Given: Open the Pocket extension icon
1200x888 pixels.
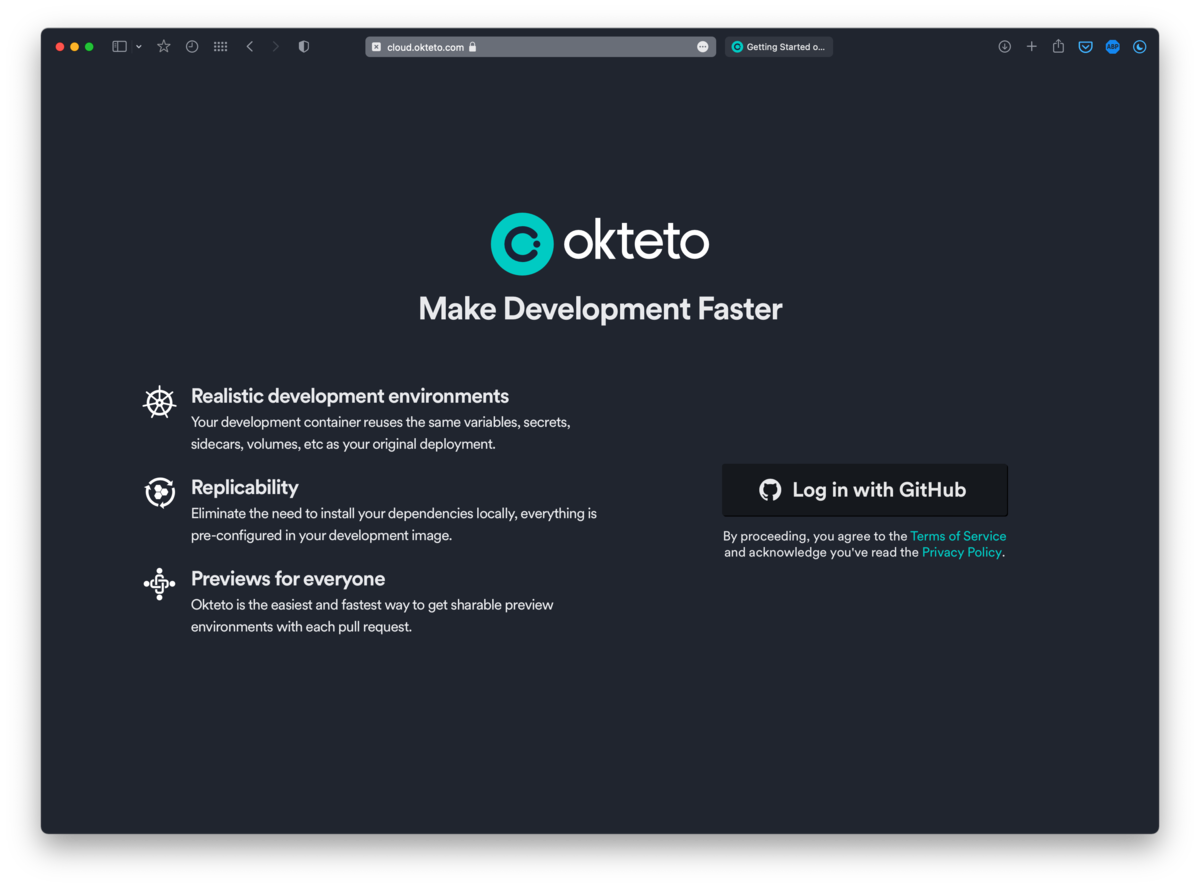Looking at the screenshot, I should point(1085,47).
